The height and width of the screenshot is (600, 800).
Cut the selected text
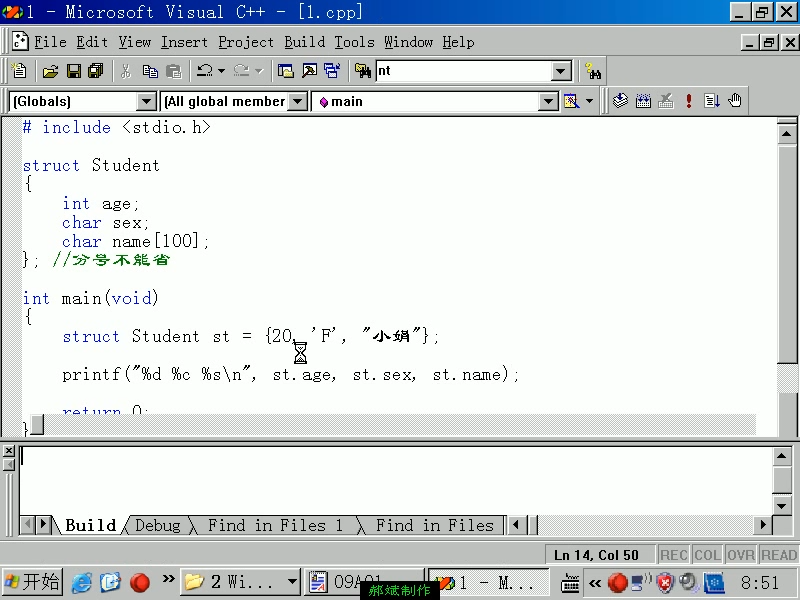[126, 71]
